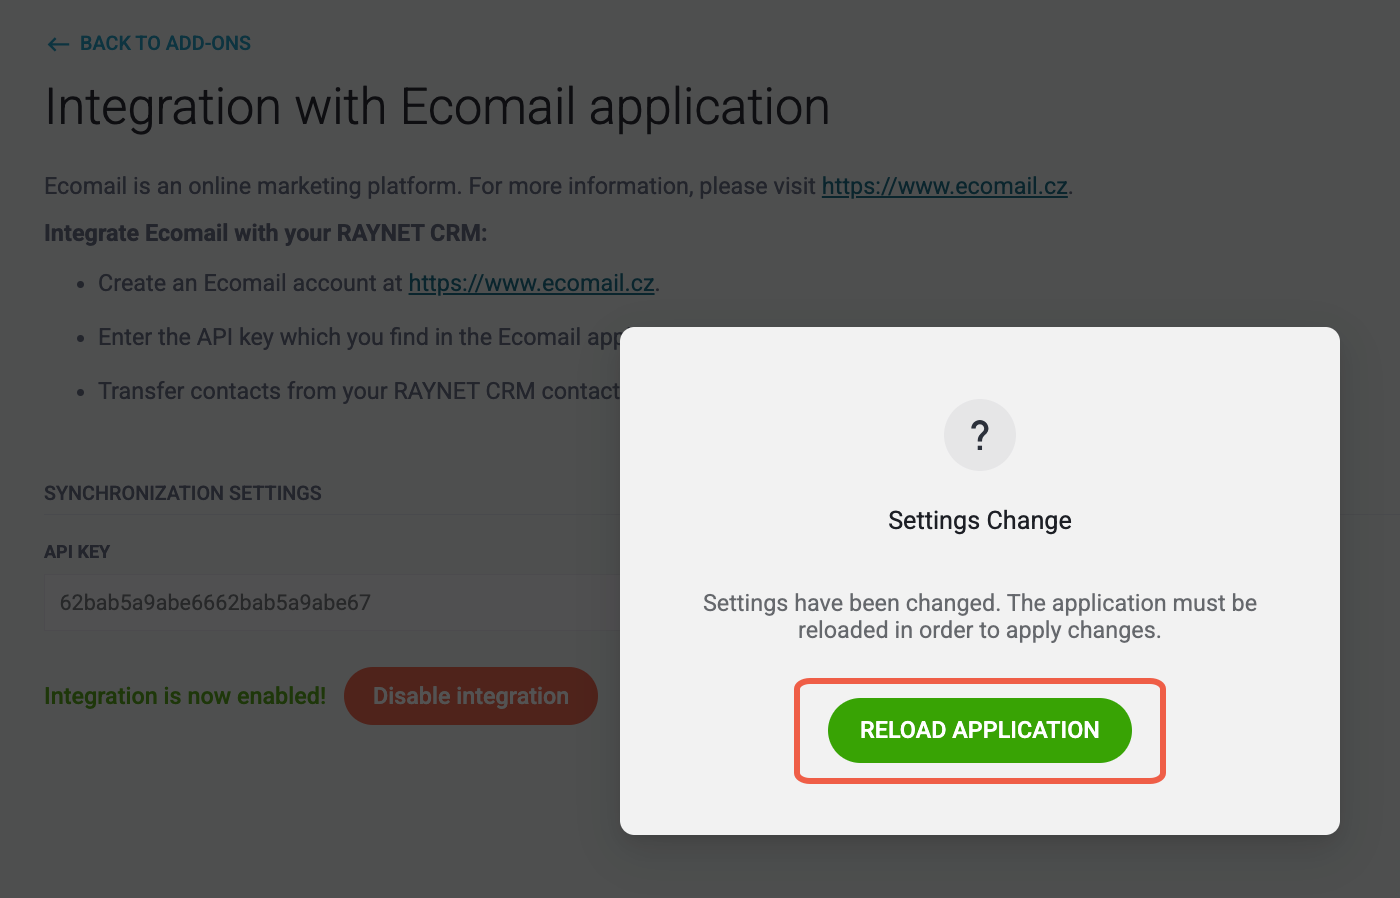Screen dimensions: 1400x898
Task: Click the 'Transfer contacts from your RAYNET' bullet
Action: click(x=359, y=391)
